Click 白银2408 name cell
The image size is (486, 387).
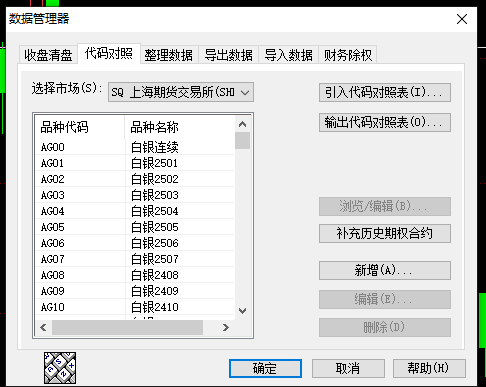[x=180, y=275]
